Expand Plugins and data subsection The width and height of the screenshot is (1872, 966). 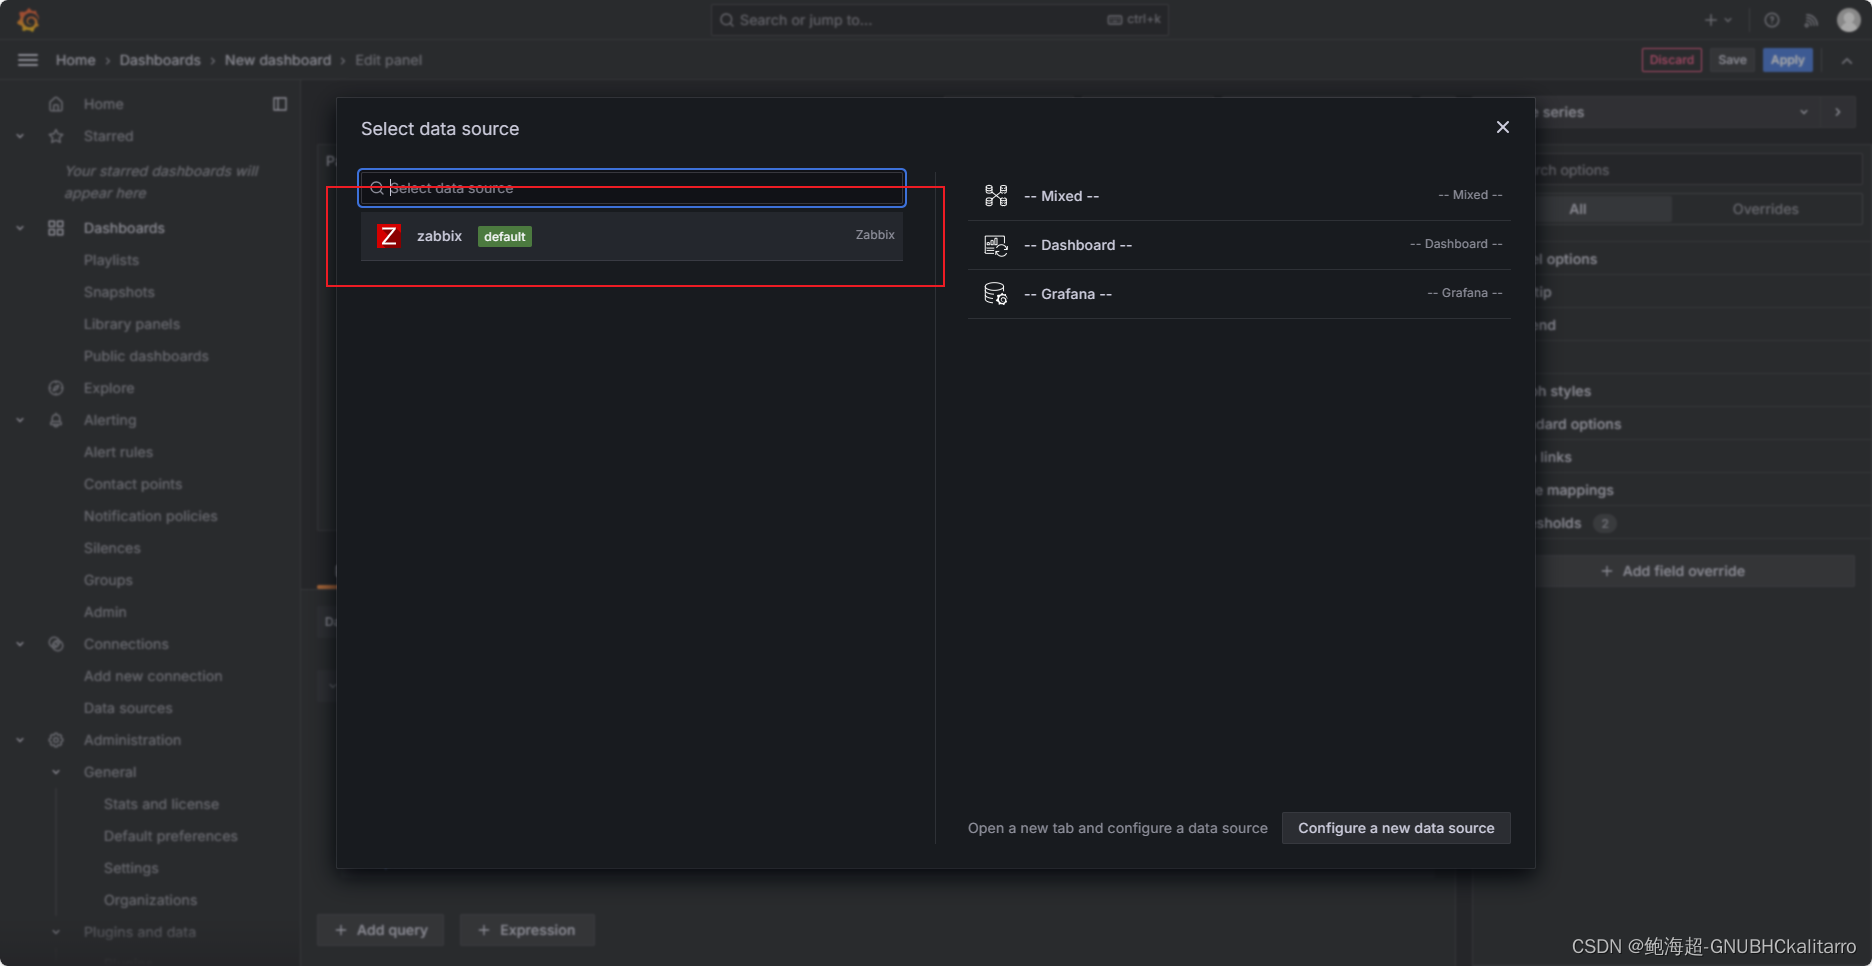point(56,932)
